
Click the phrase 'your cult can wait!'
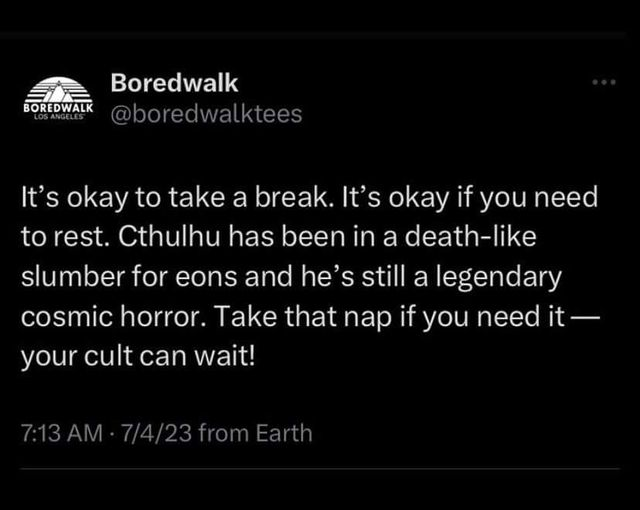(138, 357)
